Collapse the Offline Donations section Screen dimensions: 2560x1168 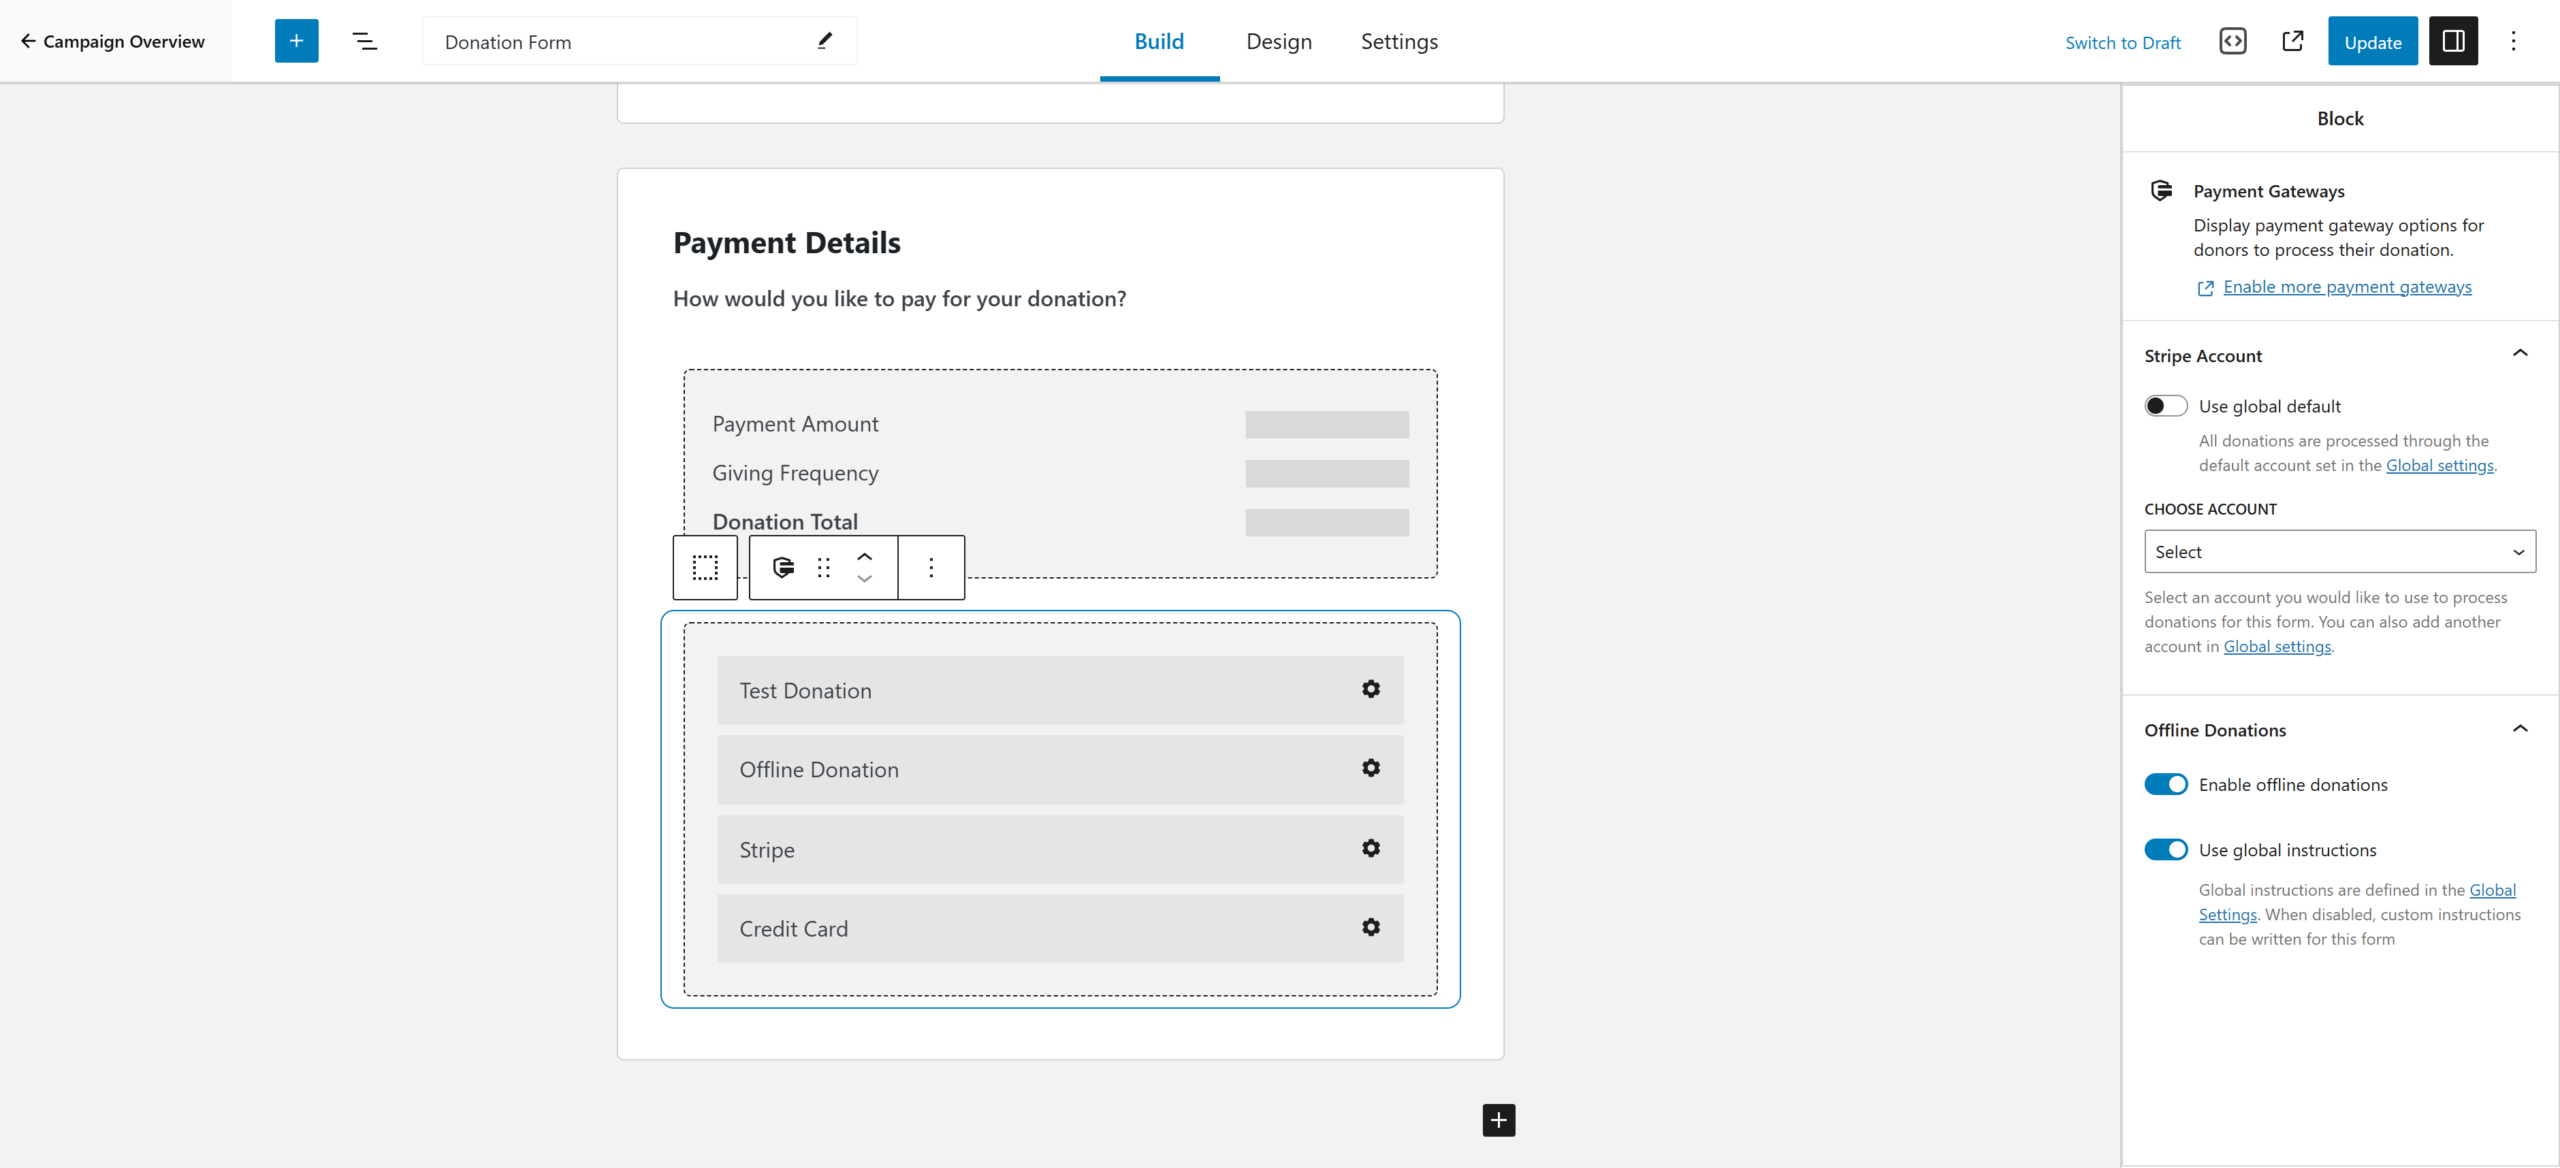pos(2521,729)
